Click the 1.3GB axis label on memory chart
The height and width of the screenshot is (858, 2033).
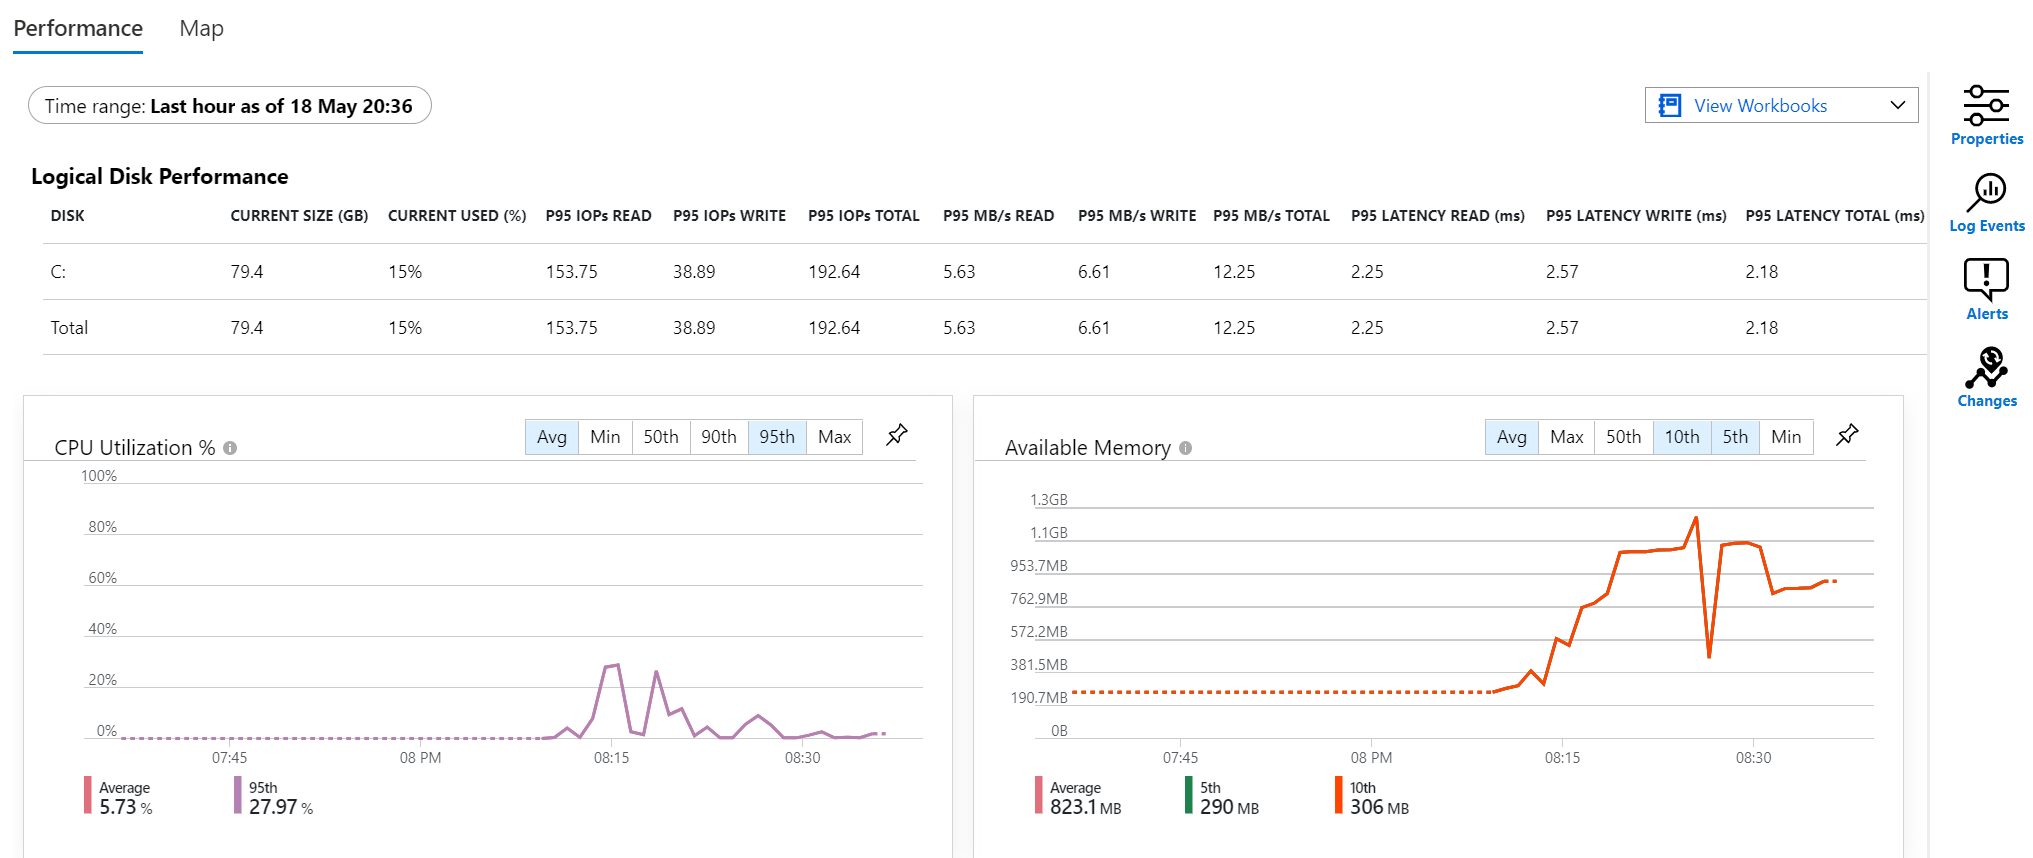(x=1049, y=500)
